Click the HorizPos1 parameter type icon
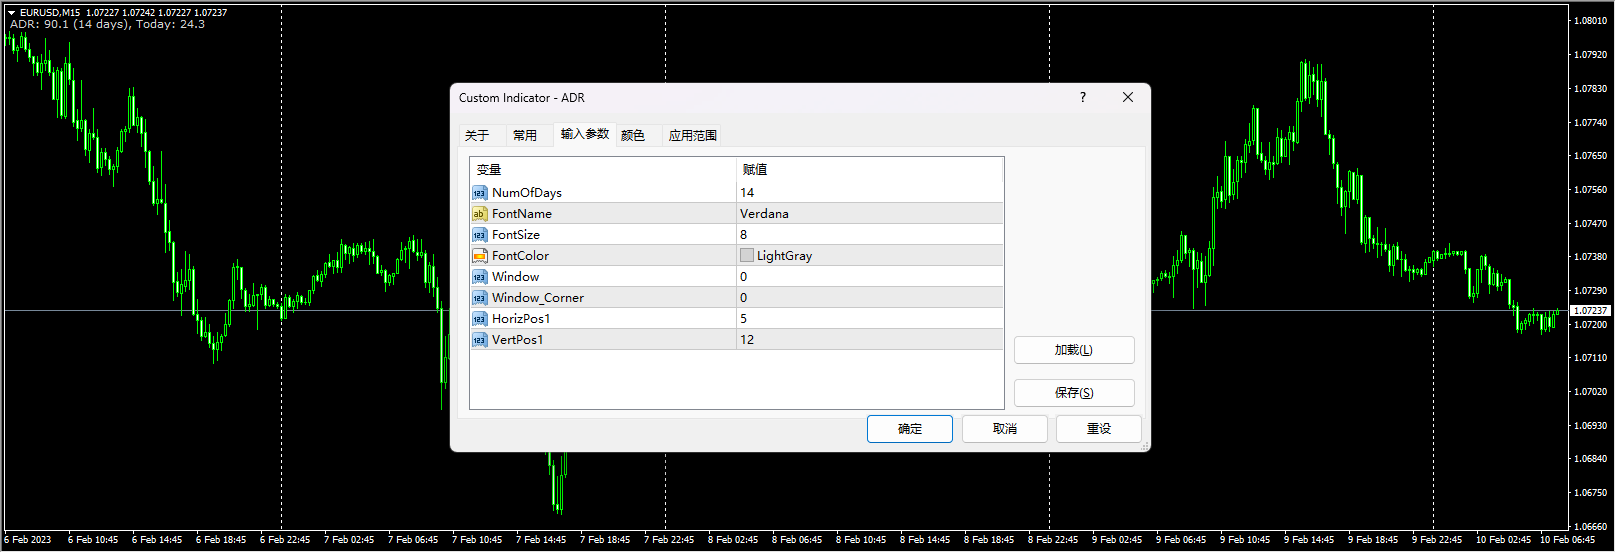 pos(479,319)
